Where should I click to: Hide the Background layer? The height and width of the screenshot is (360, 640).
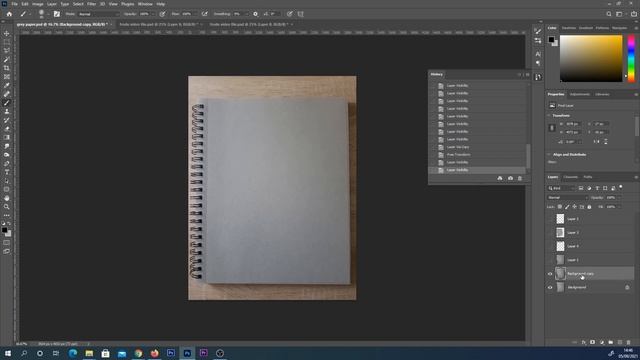click(550, 287)
